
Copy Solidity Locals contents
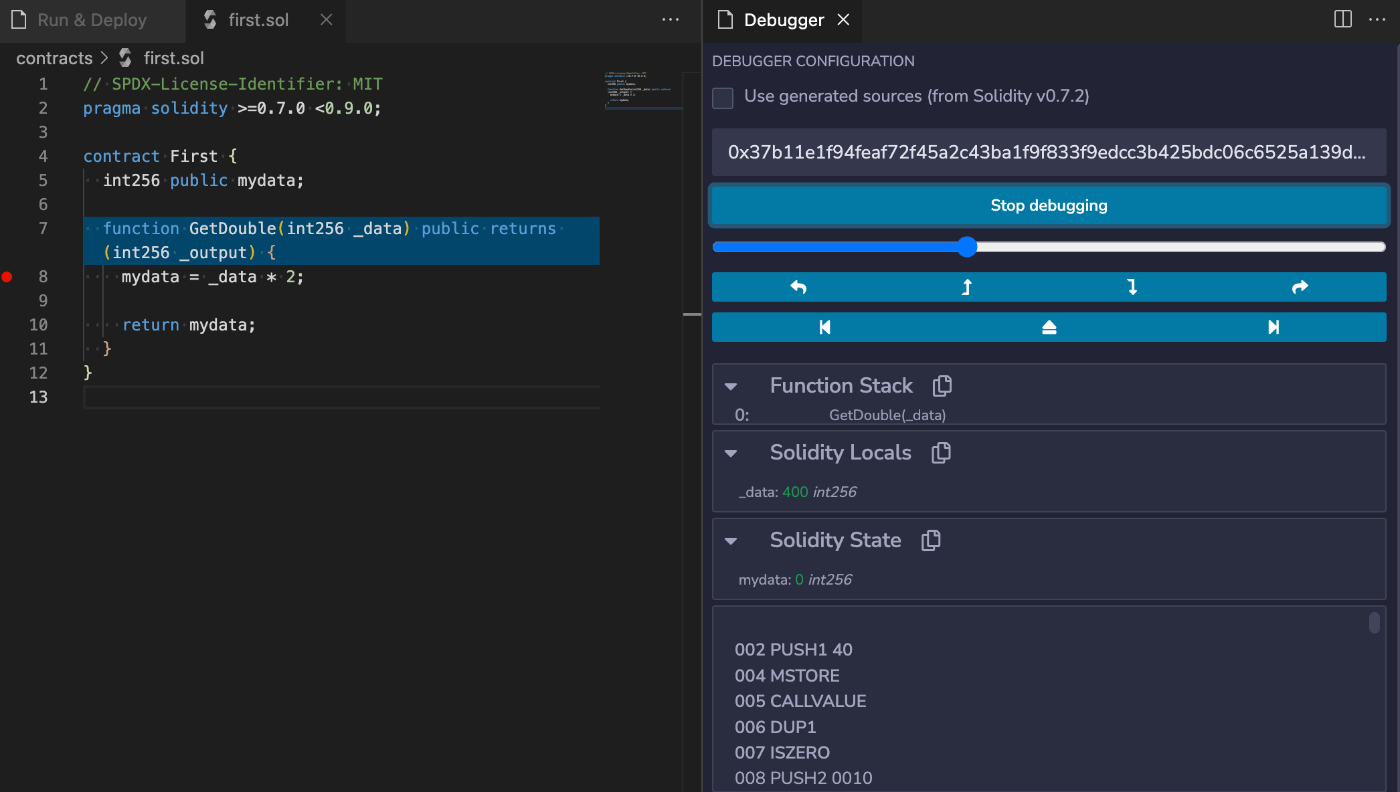[941, 452]
